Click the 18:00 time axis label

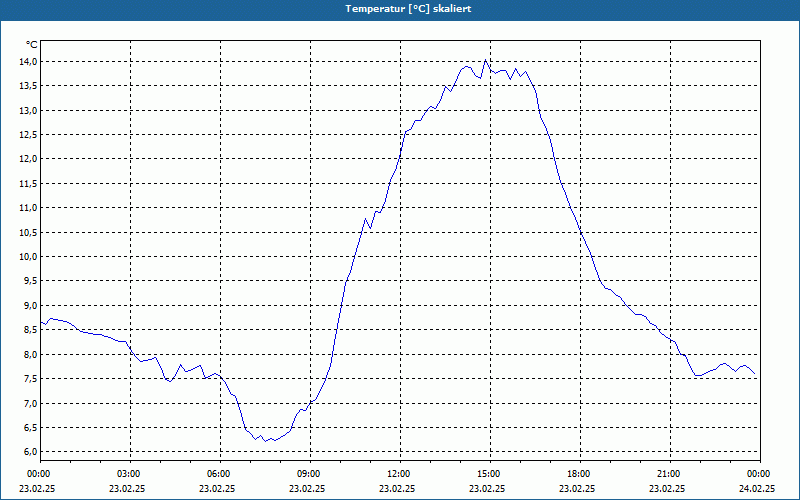click(x=580, y=473)
